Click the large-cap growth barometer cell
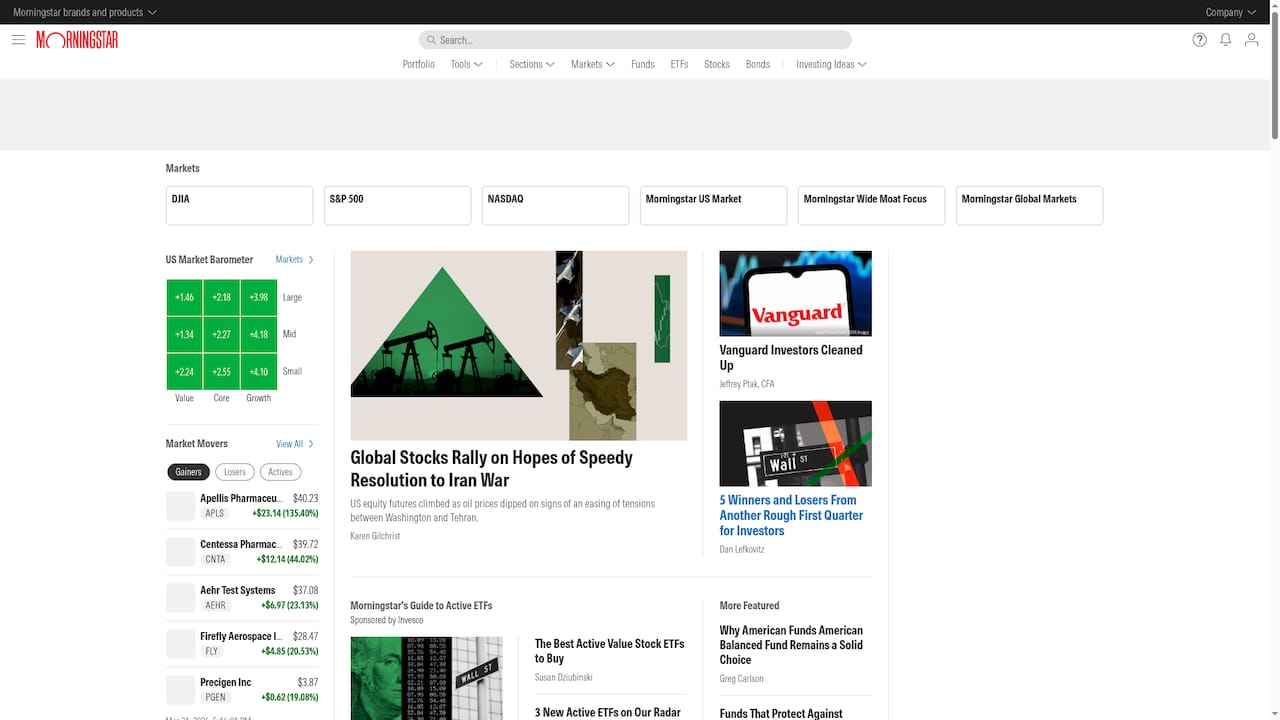Viewport: 1280px width, 720px height. (259, 297)
